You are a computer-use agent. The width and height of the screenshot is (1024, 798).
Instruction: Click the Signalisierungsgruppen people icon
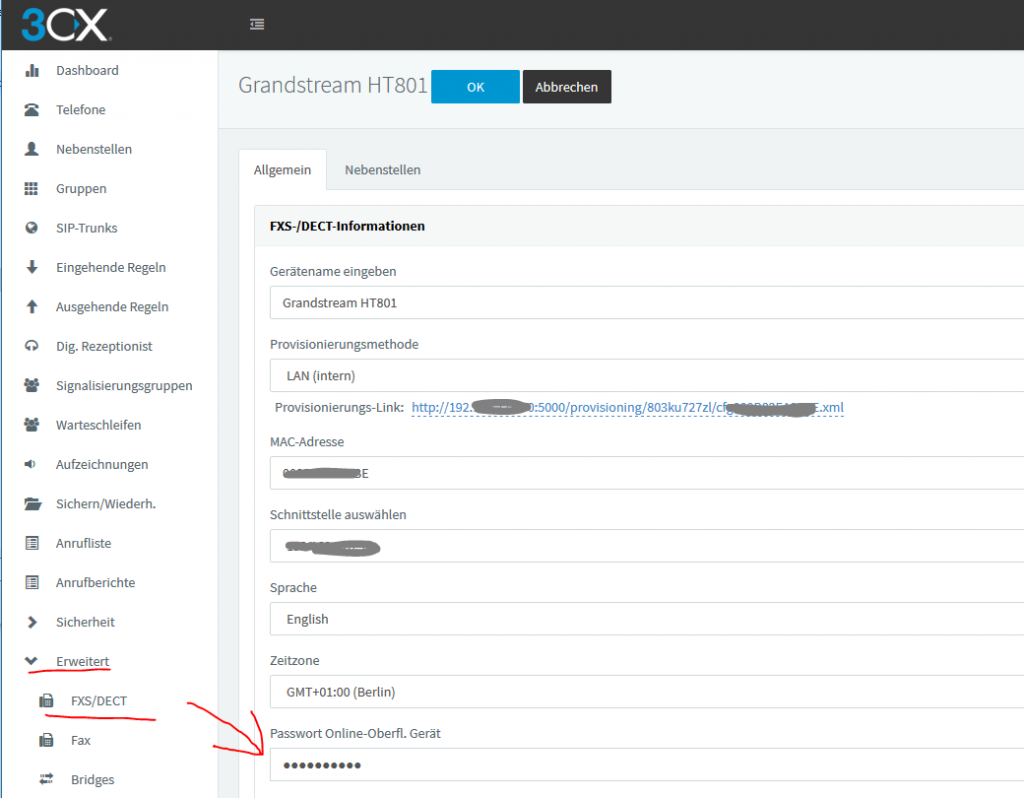[31, 385]
